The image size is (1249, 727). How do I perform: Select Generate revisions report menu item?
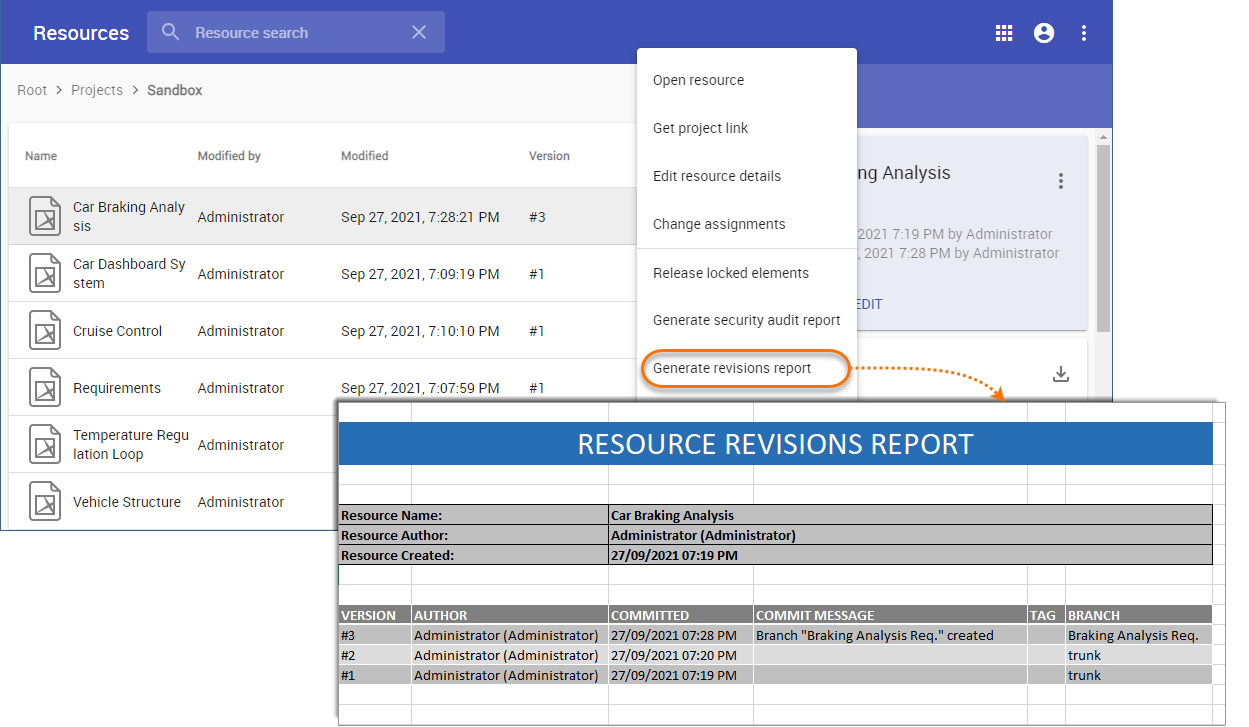click(732, 368)
